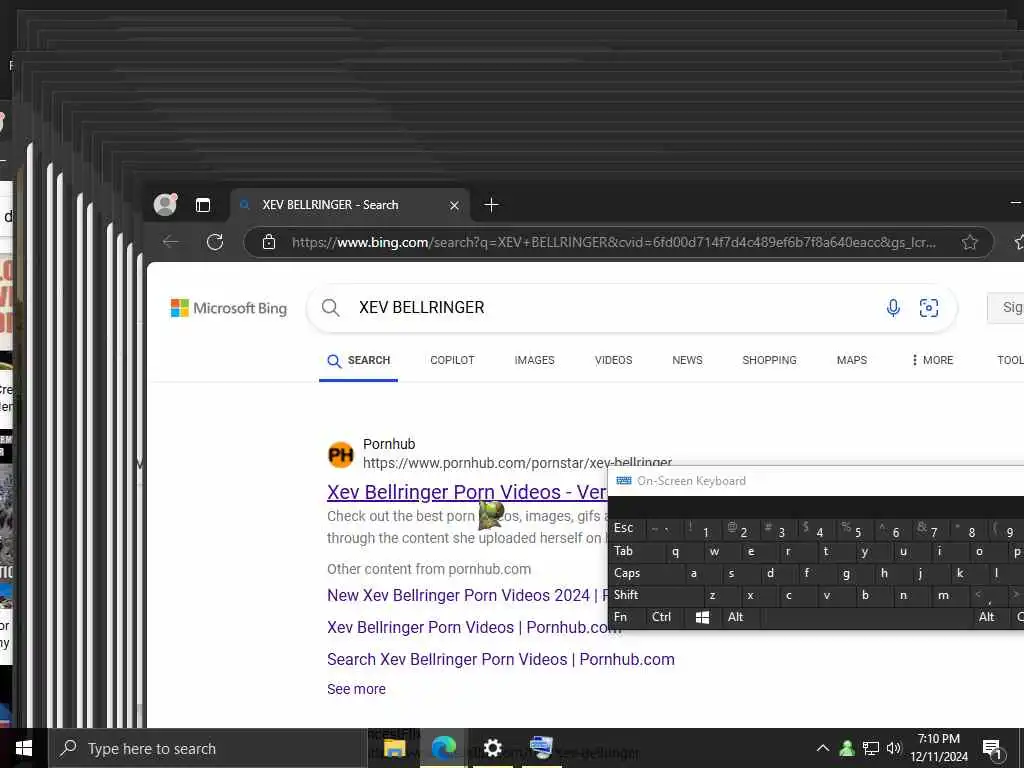This screenshot has height=768, width=1024.
Task: Switch to the MAPS tab
Action: point(852,360)
